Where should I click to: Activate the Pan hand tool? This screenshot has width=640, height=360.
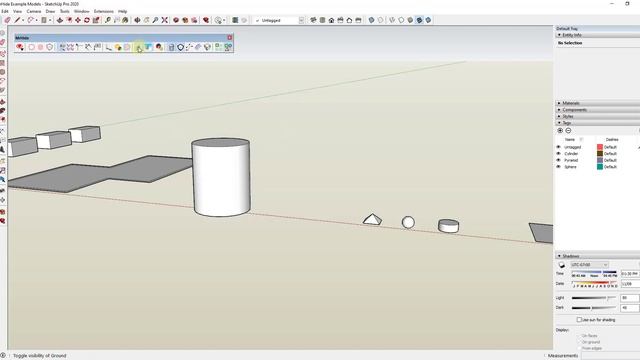point(146,20)
